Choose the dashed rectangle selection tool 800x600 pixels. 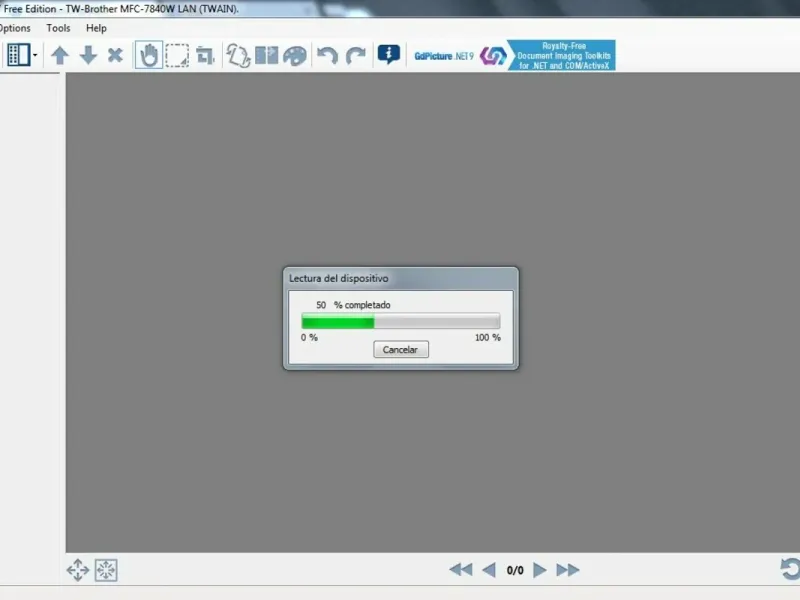[177, 55]
